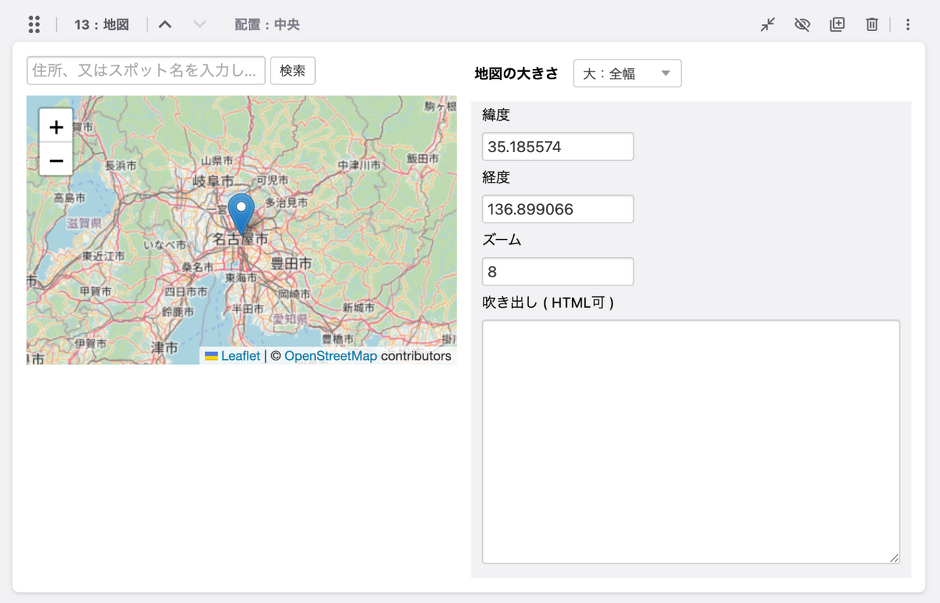Duplicate the map block
Screen dimensions: 940x603
tap(837, 24)
